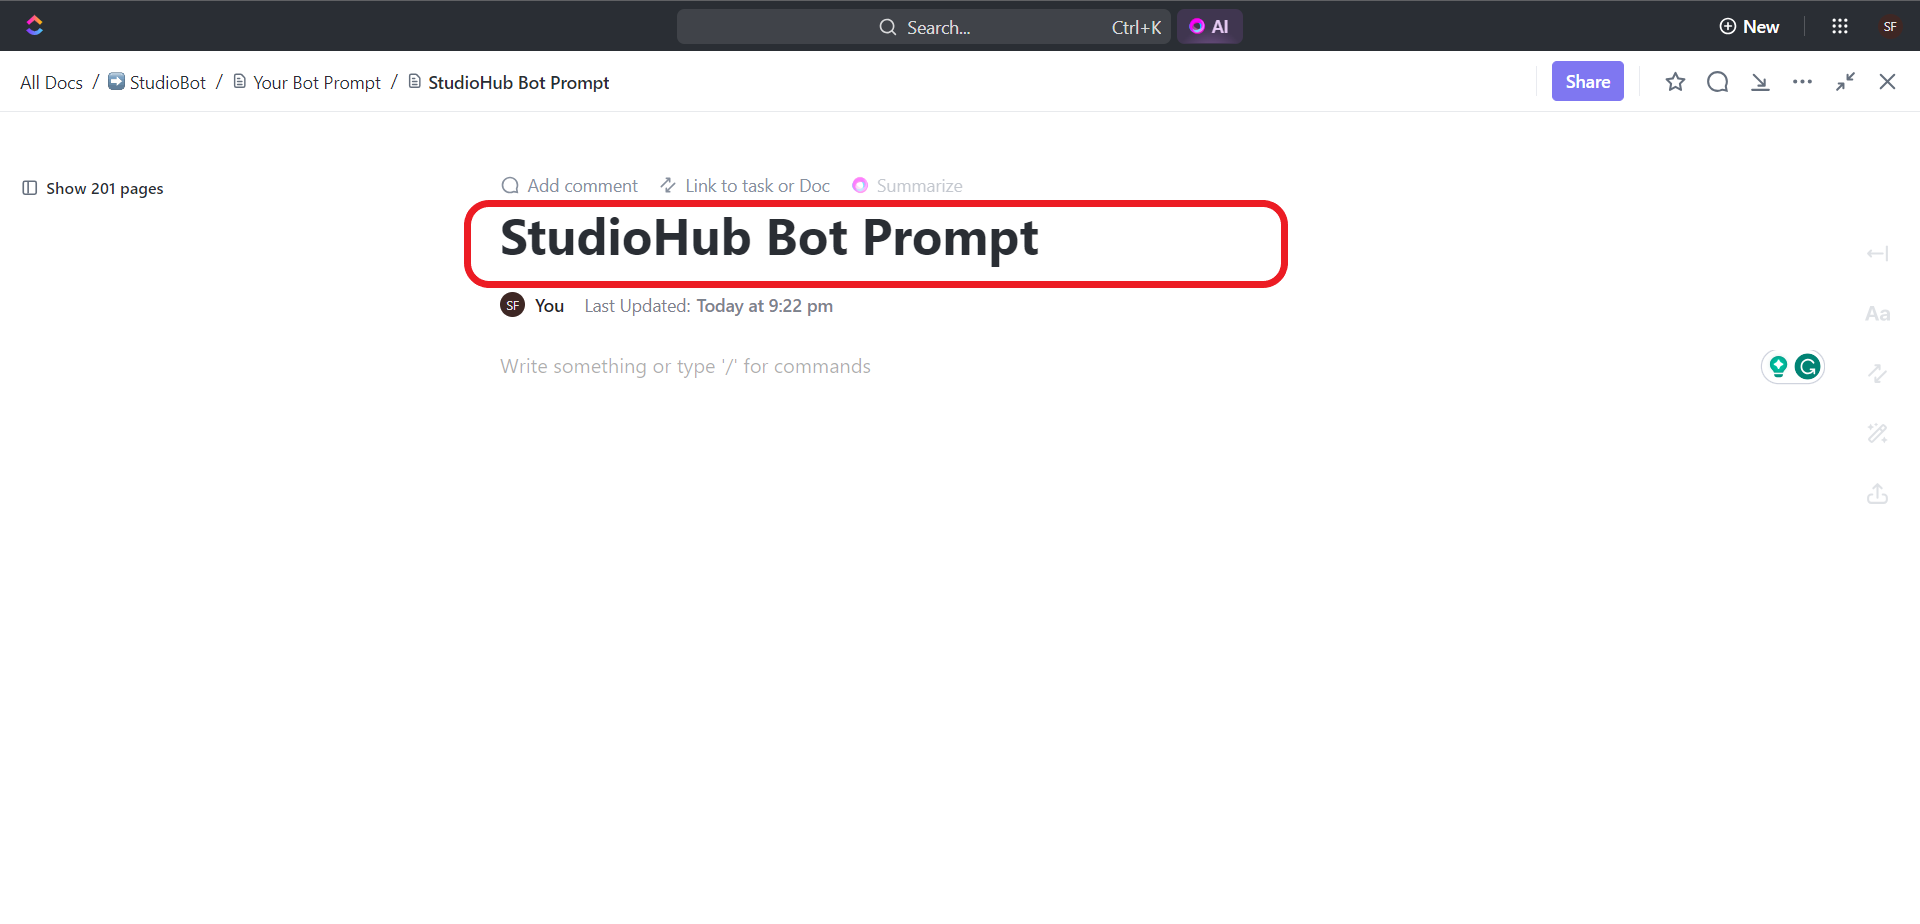
Task: Click Summarize with AI
Action: pos(907,186)
